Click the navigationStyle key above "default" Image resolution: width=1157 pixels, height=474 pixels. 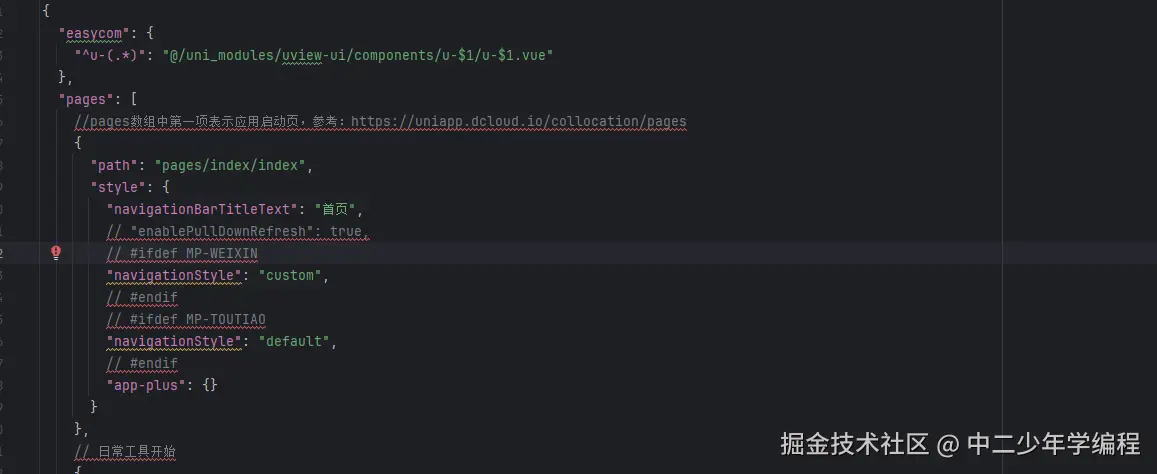(x=174, y=341)
